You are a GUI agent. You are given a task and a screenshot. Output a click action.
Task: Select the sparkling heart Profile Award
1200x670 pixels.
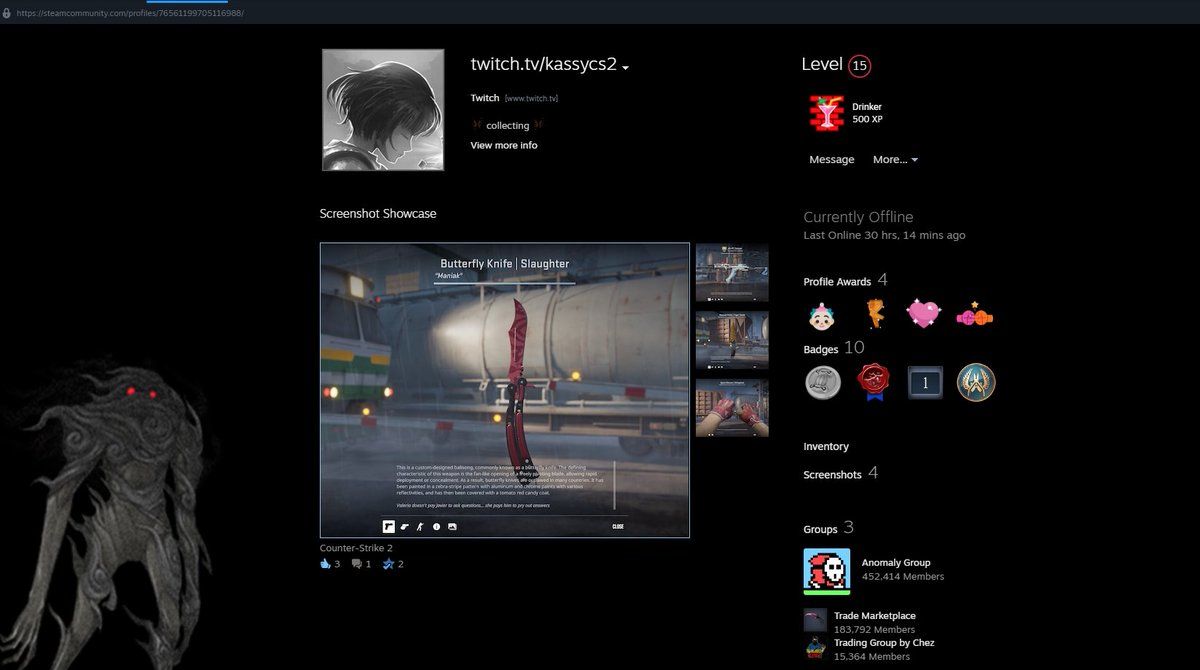click(x=923, y=313)
